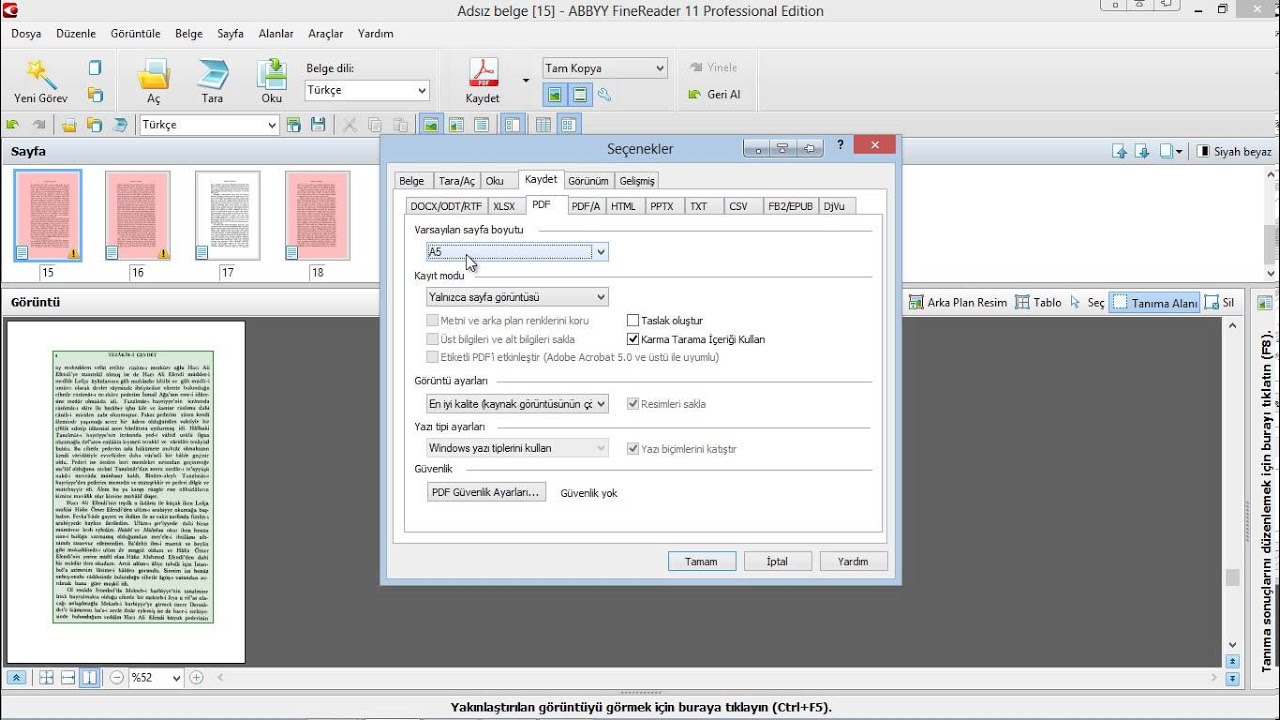Confirm options with Tamam button
1280x720 pixels.
coord(701,562)
